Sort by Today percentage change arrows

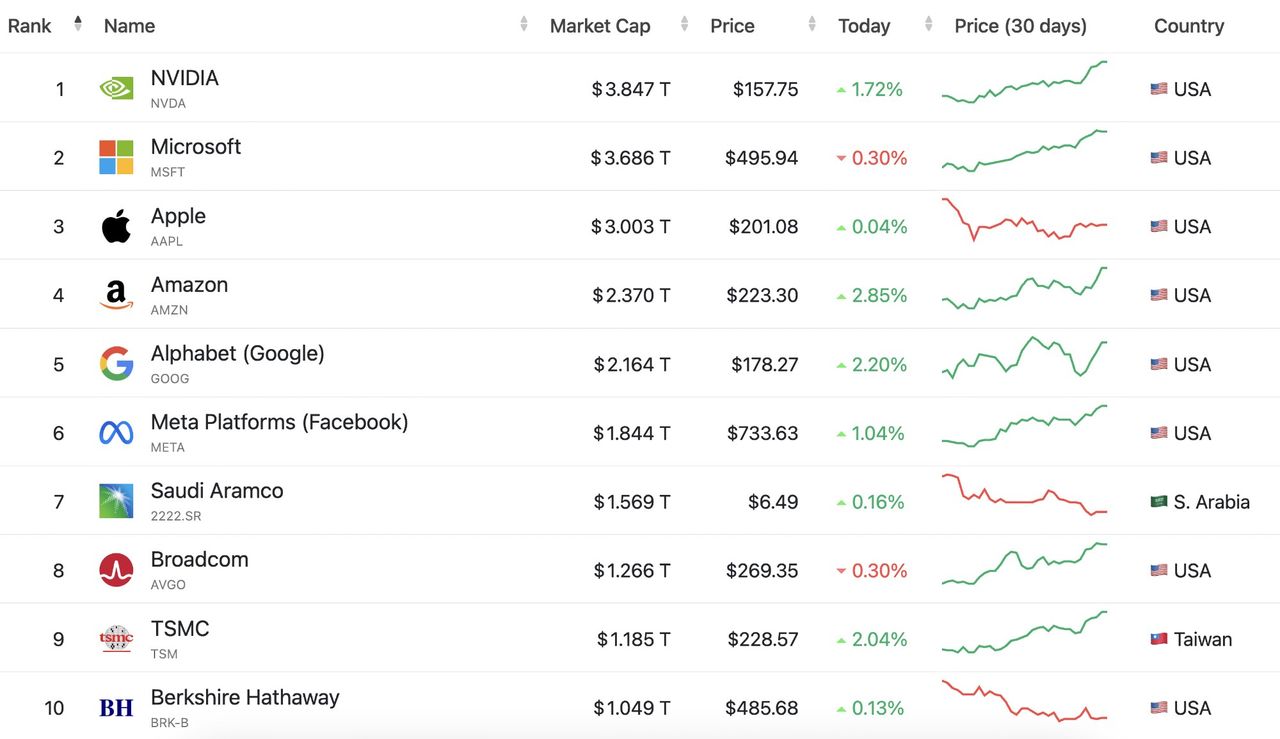(929, 24)
